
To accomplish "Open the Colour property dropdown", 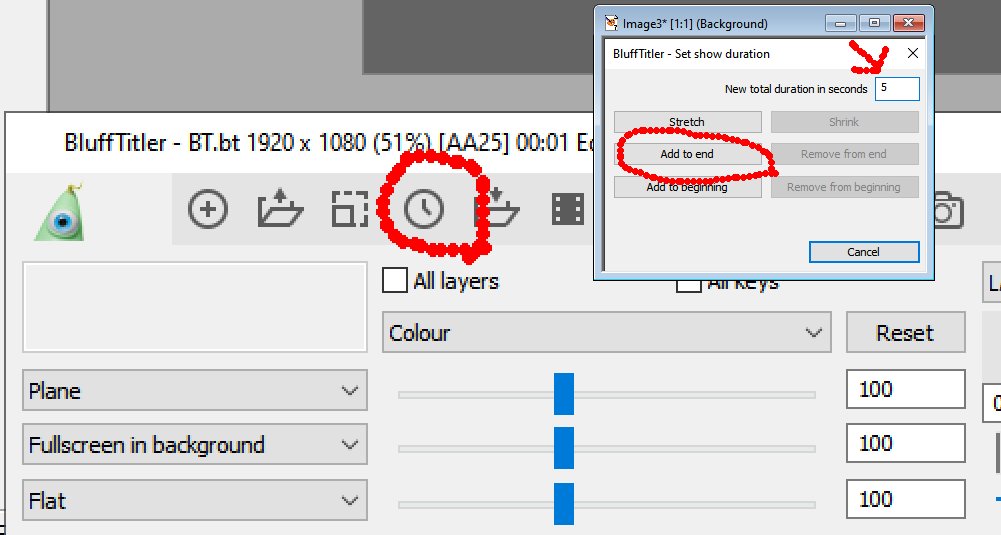I will pos(606,332).
